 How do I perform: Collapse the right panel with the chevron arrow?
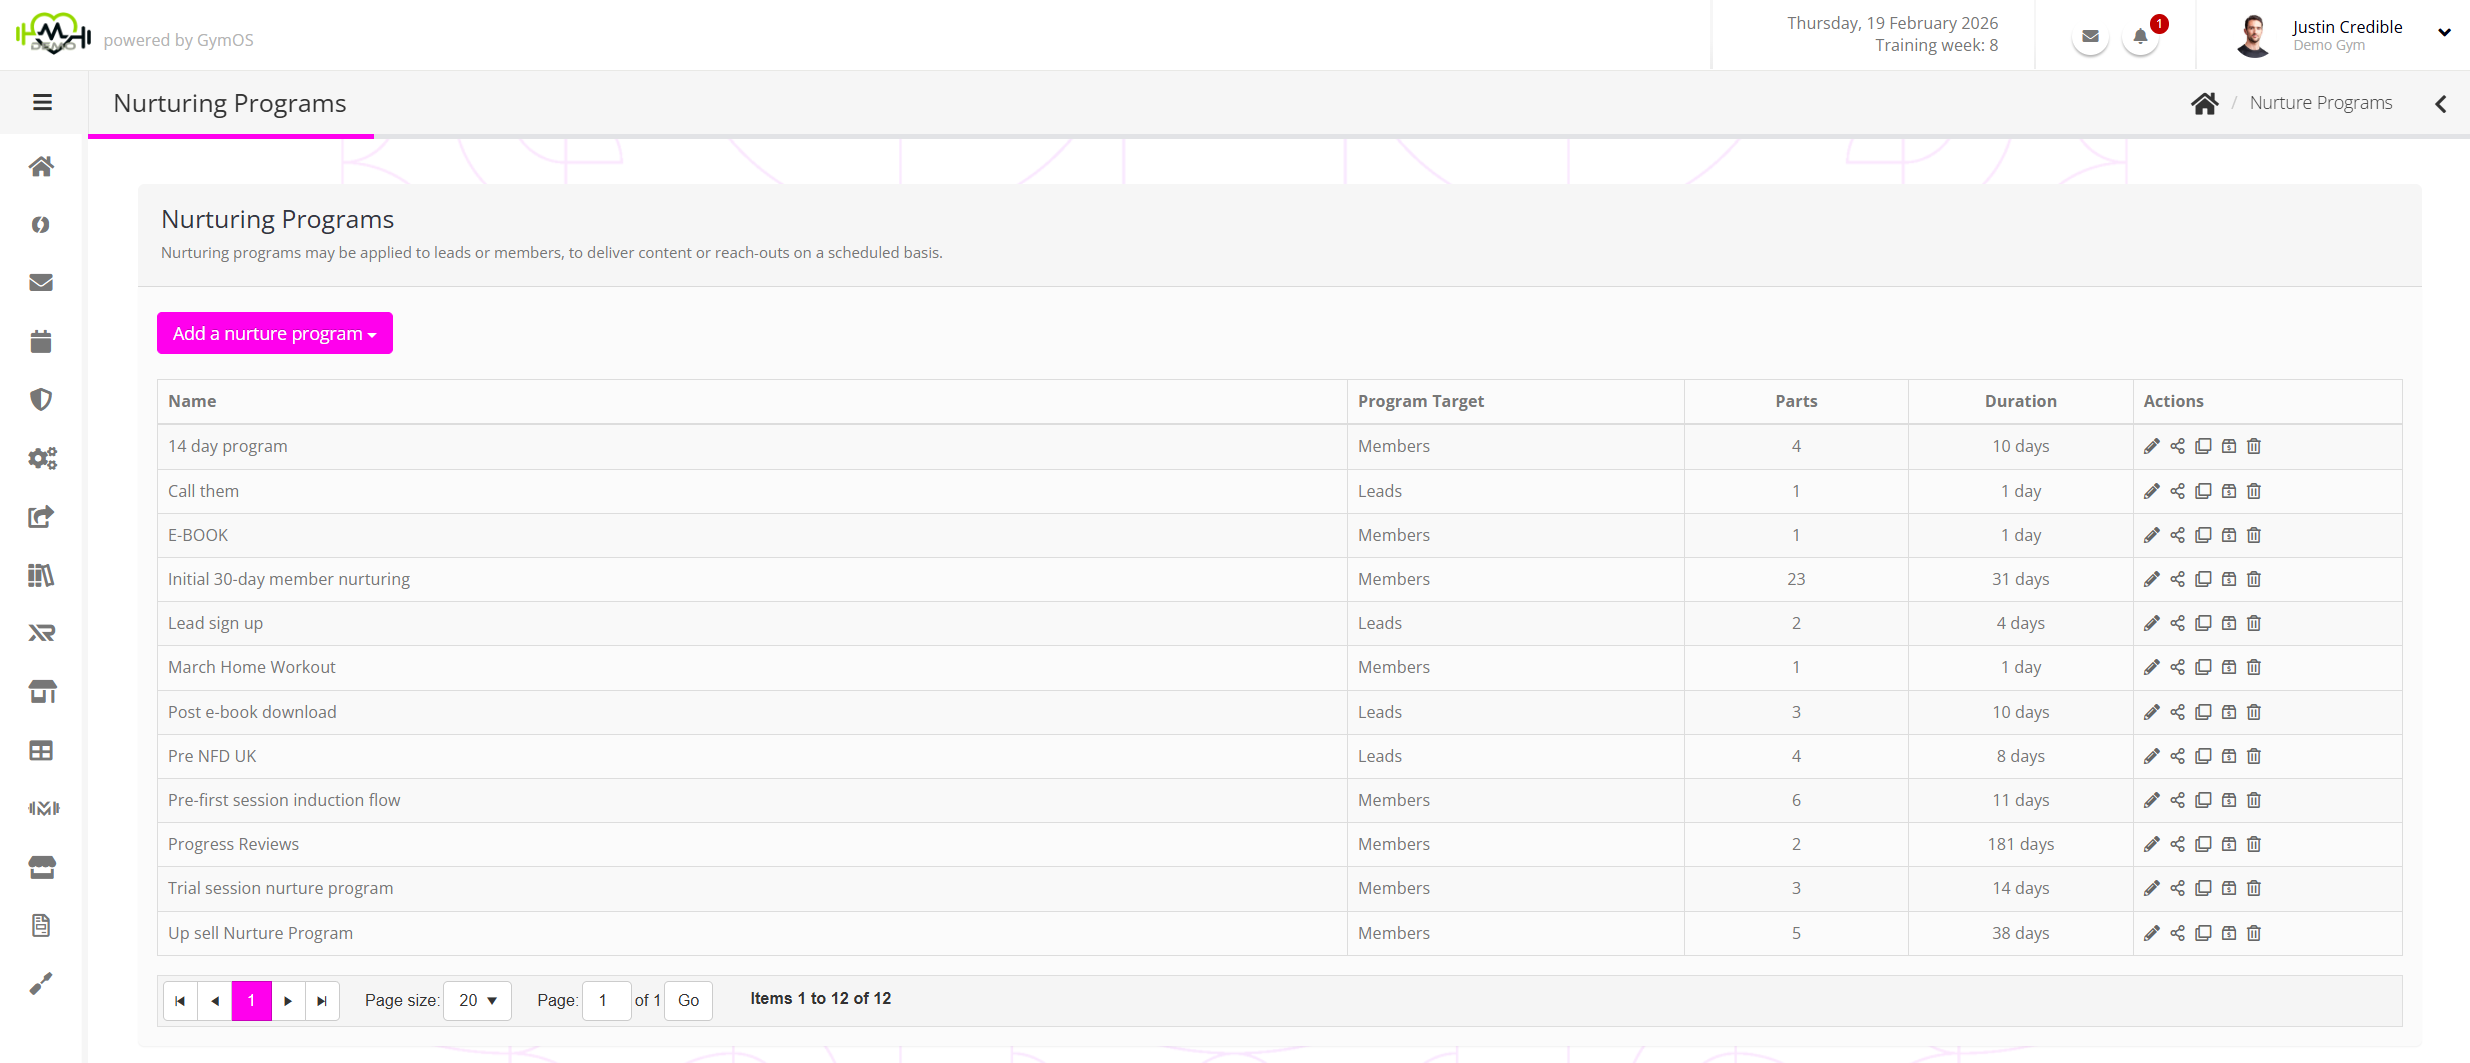(2441, 103)
